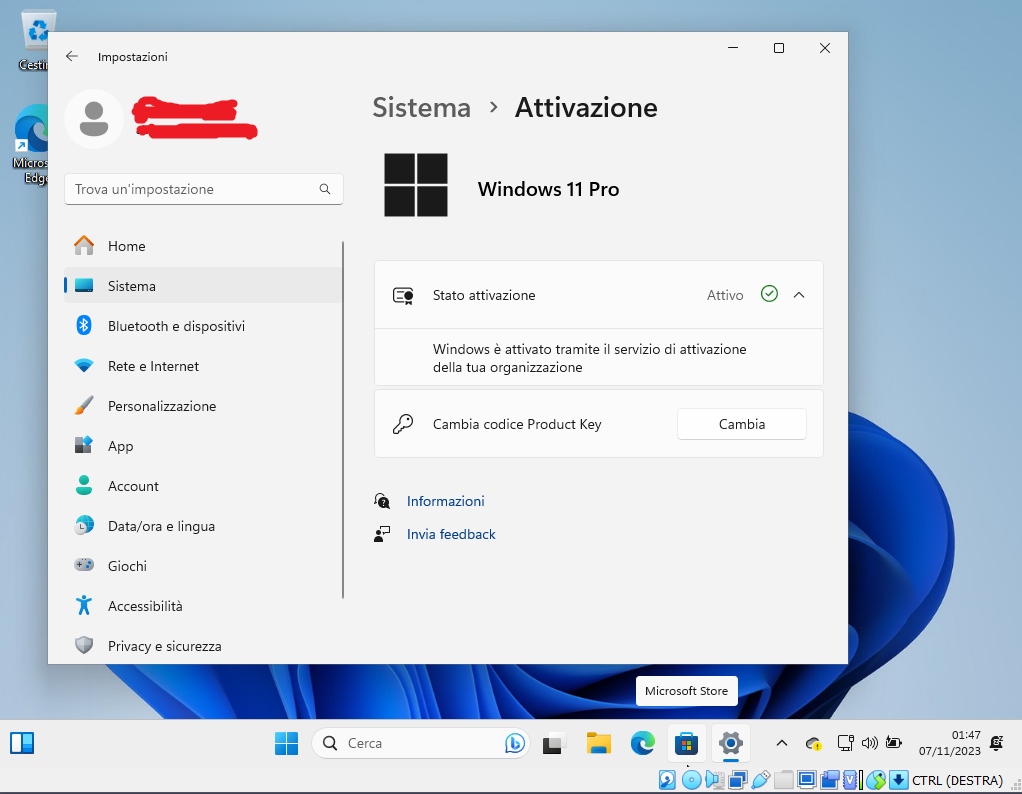Click the Recycle Bin desktop icon

coord(37,39)
